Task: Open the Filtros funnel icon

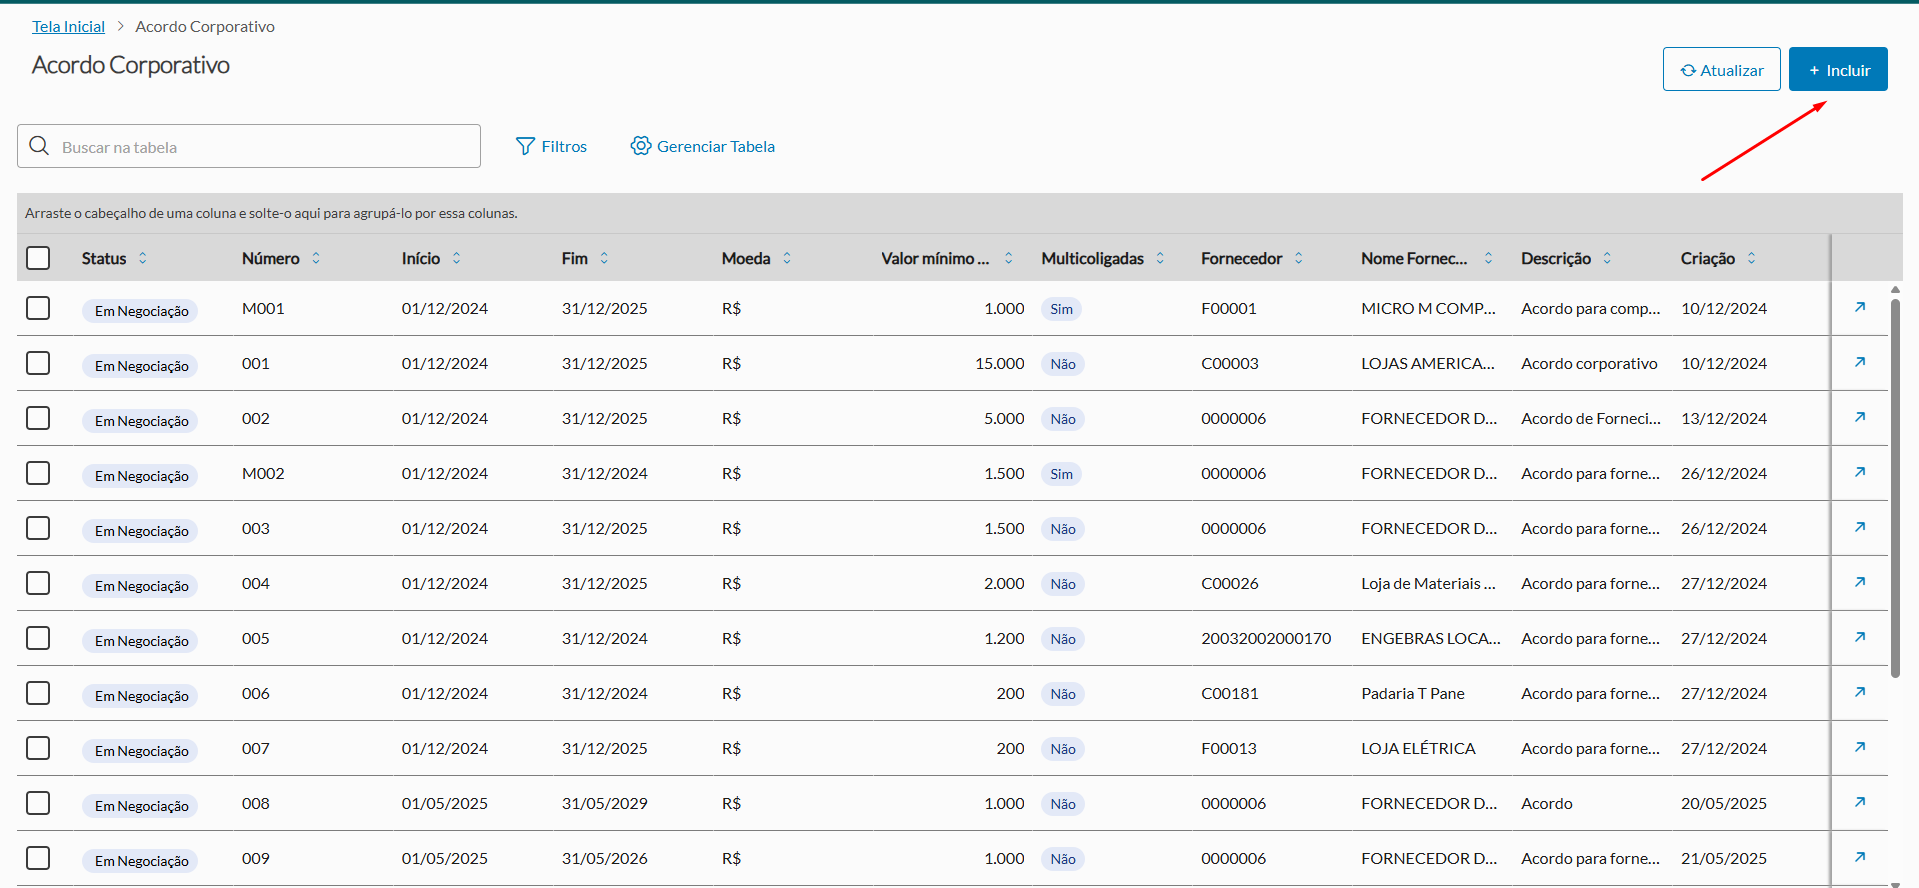Action: (525, 146)
